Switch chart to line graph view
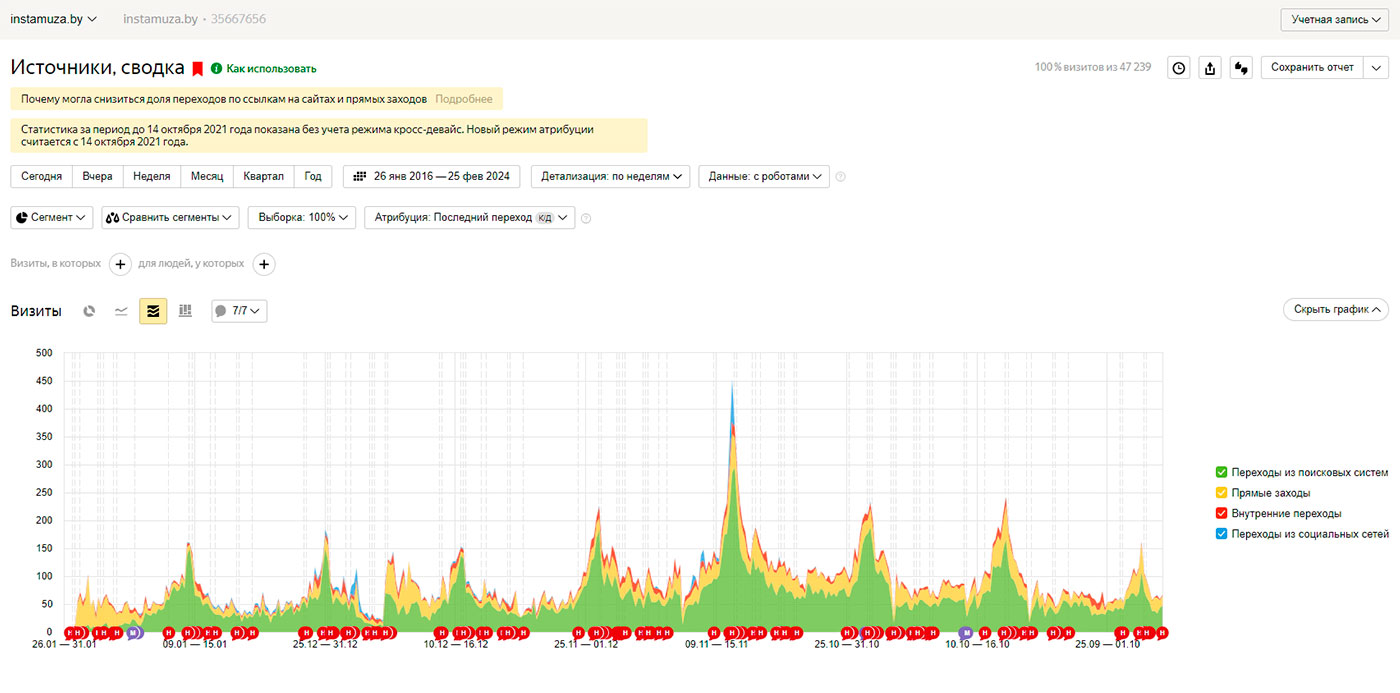This screenshot has height=693, width=1400. click(x=121, y=311)
